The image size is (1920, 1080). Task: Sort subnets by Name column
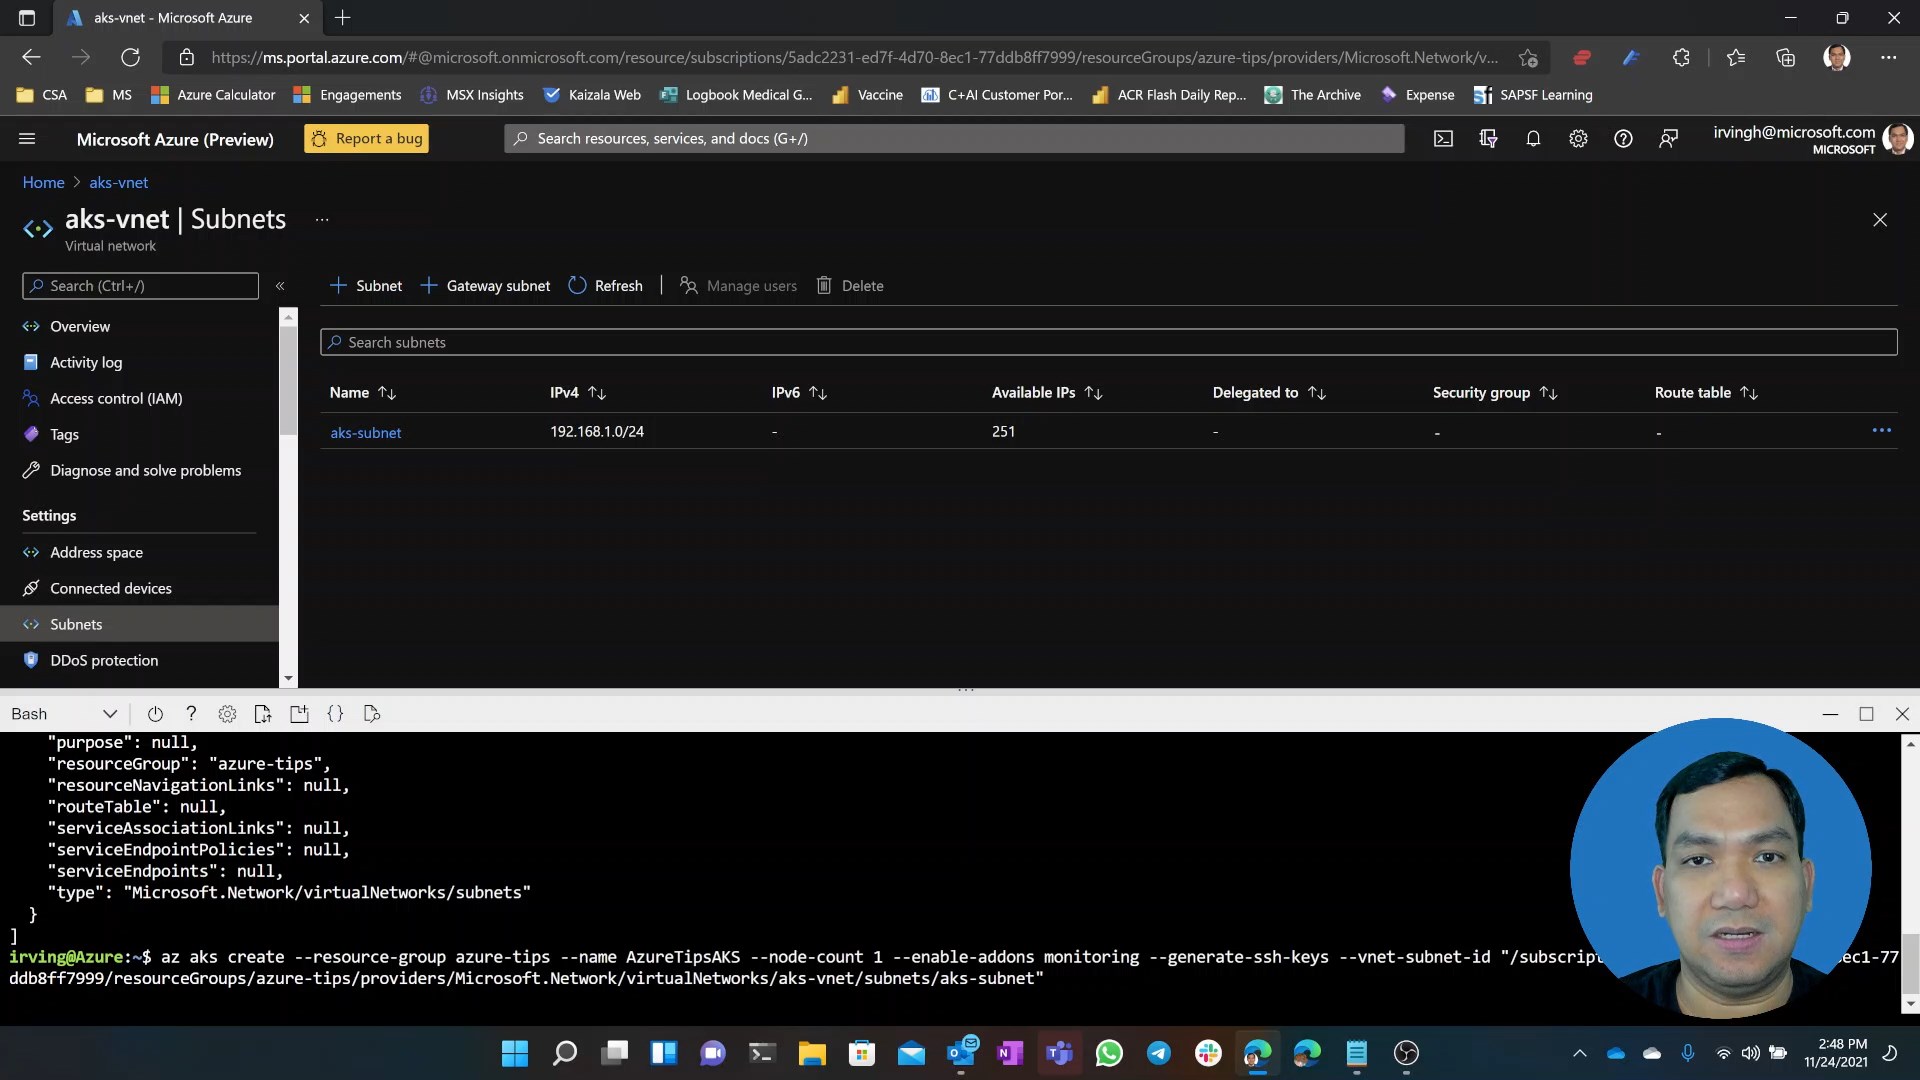[x=363, y=393]
